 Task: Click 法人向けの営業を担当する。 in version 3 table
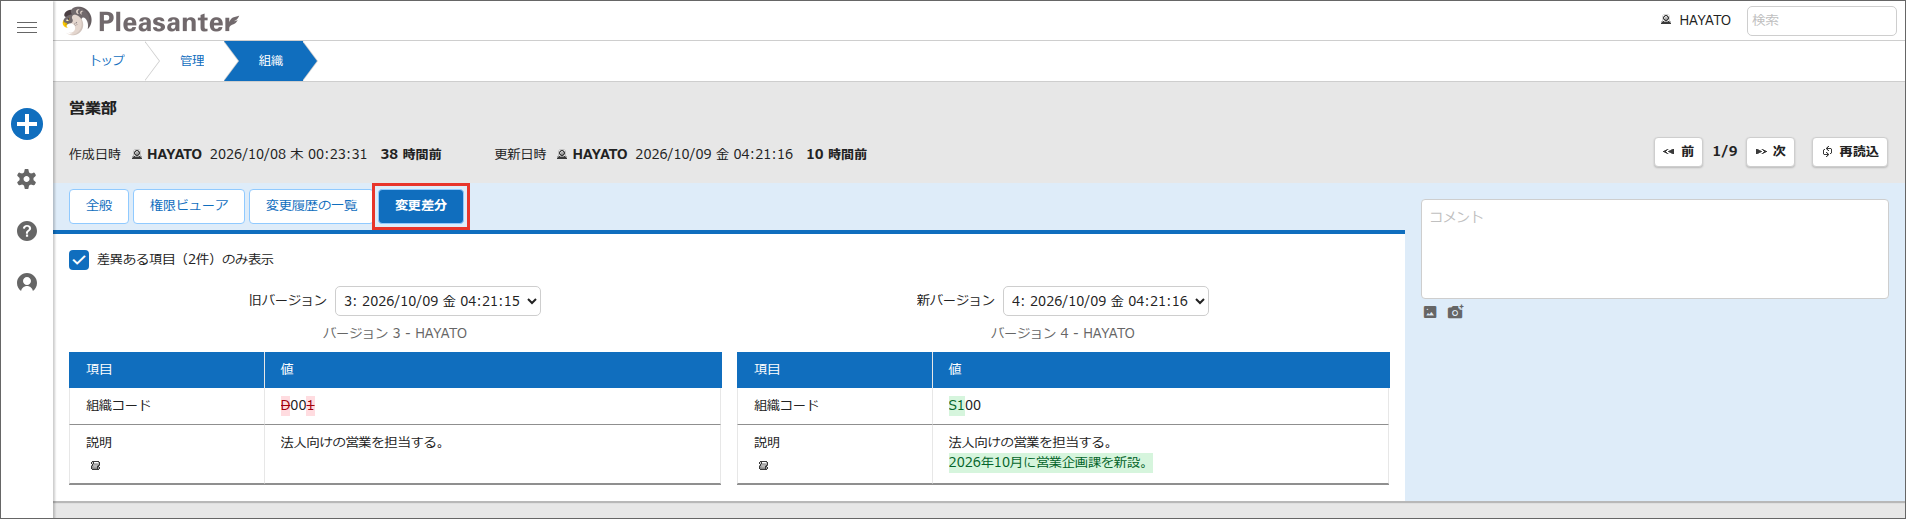point(362,442)
